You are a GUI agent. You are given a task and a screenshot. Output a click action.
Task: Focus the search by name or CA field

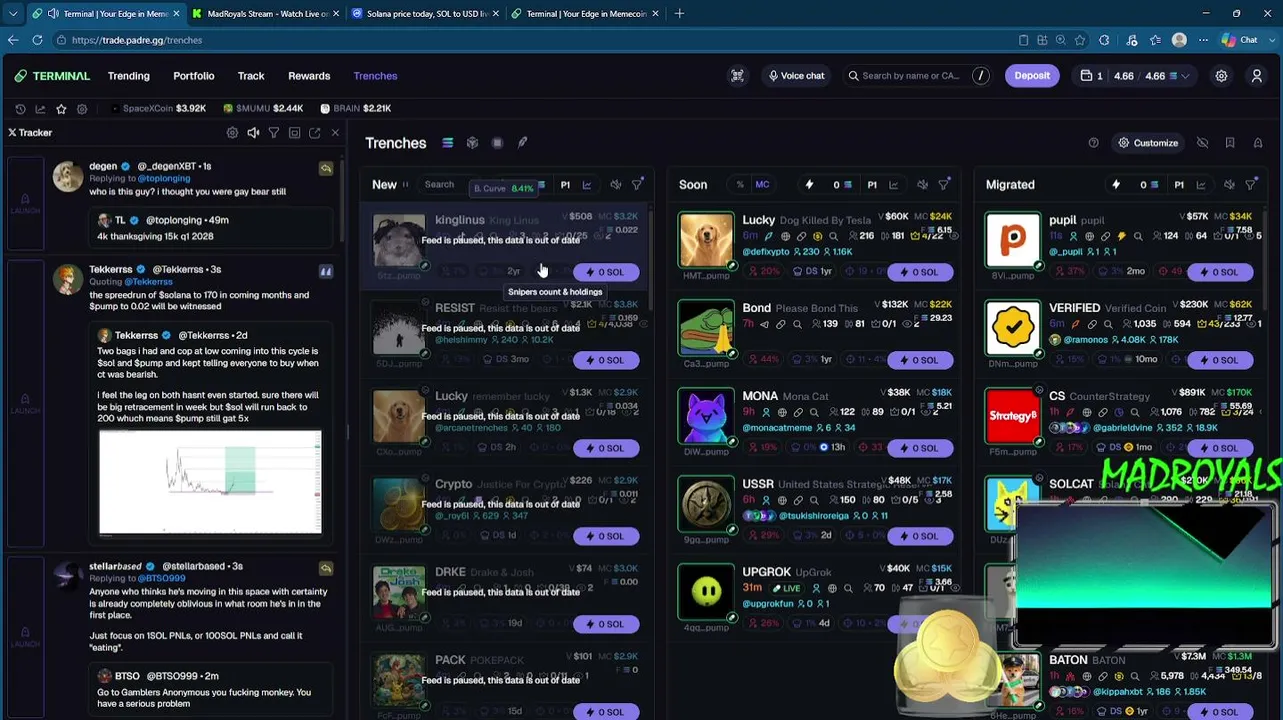click(x=918, y=76)
